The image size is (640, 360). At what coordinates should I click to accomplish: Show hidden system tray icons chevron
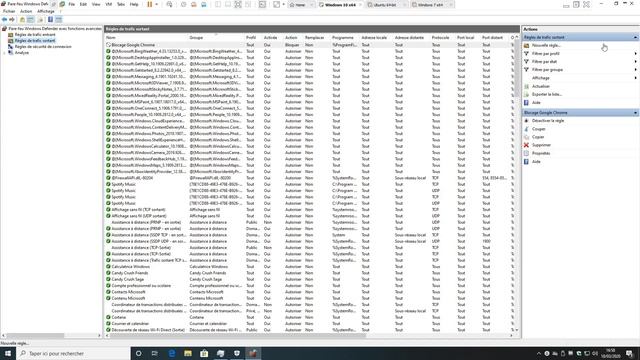click(538, 353)
